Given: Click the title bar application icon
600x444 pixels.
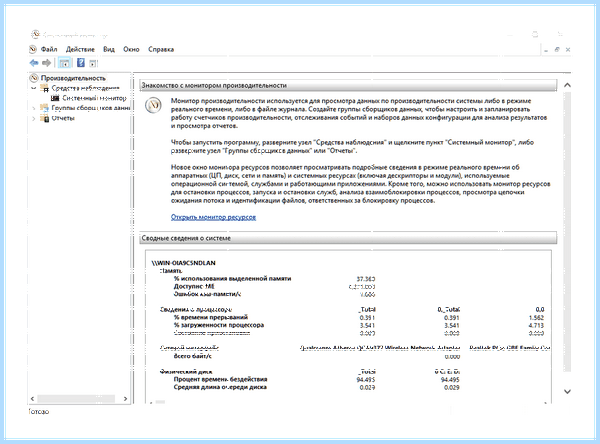Looking at the screenshot, I should coord(35,34).
